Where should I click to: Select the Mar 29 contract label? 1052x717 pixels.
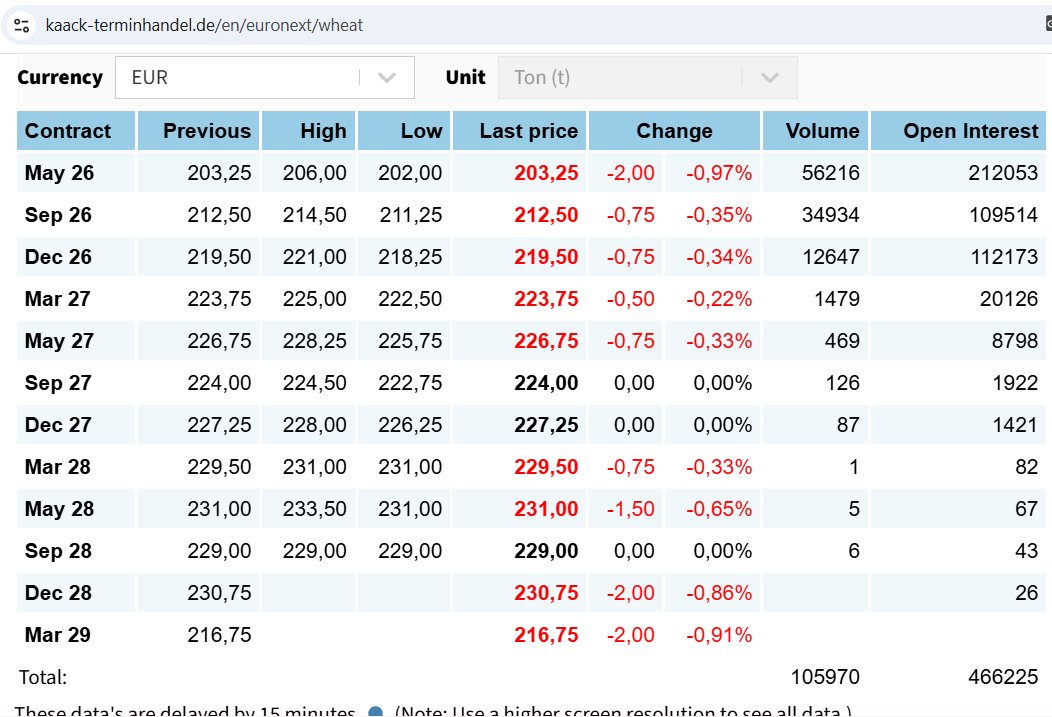point(58,635)
